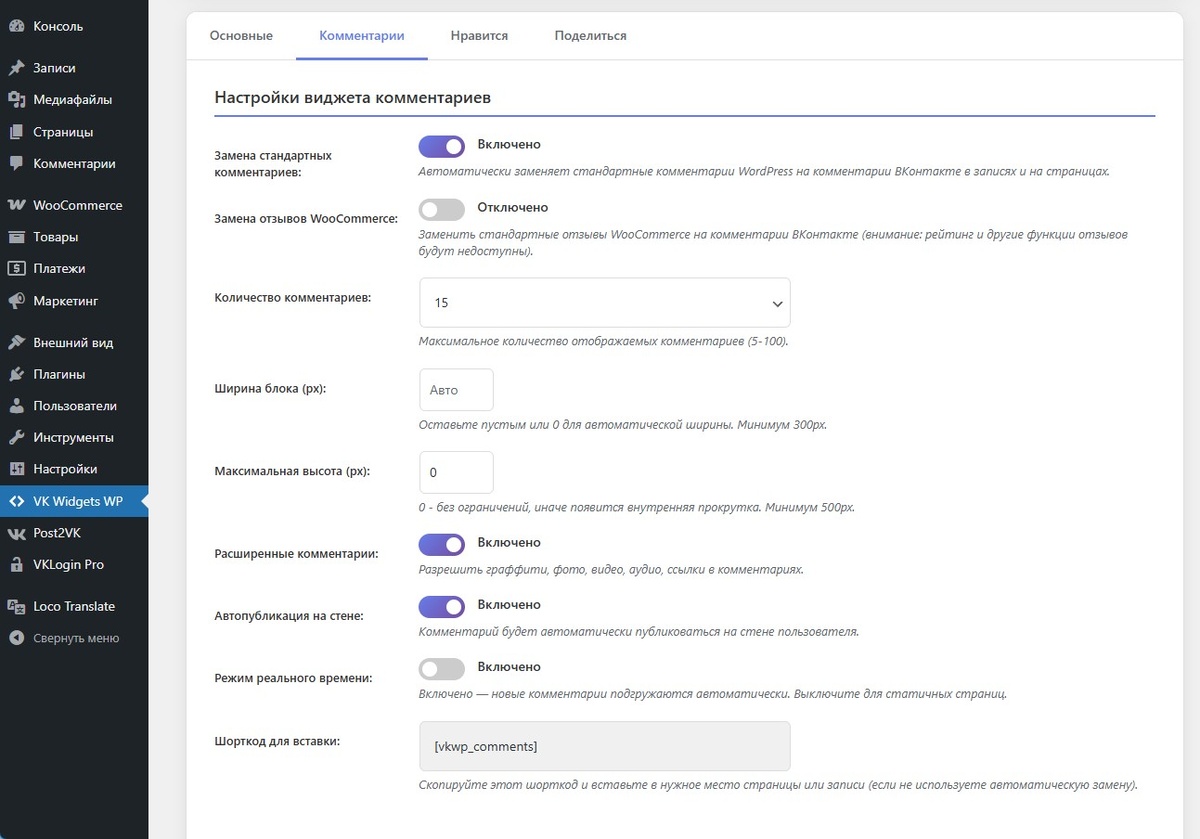Click the Платежи dollar icon
The width and height of the screenshot is (1200, 839).
pyautogui.click(x=16, y=268)
